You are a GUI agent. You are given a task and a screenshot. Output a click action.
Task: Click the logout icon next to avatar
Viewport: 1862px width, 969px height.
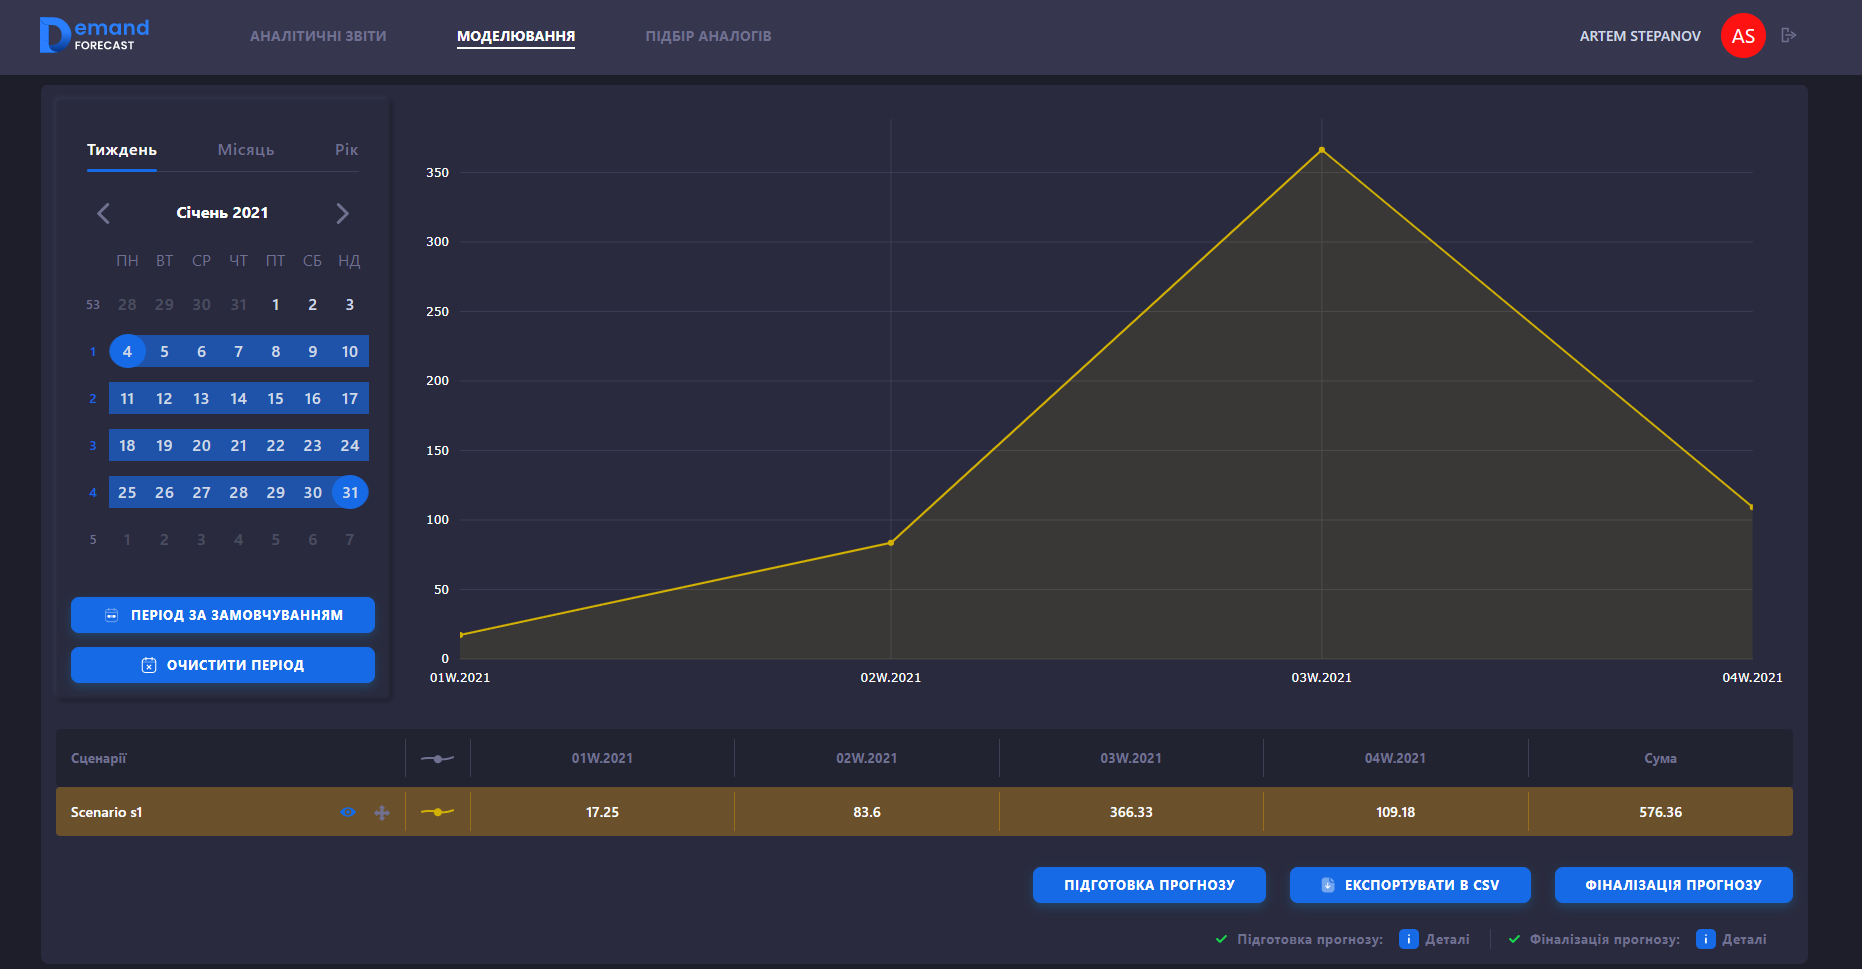[x=1789, y=35]
